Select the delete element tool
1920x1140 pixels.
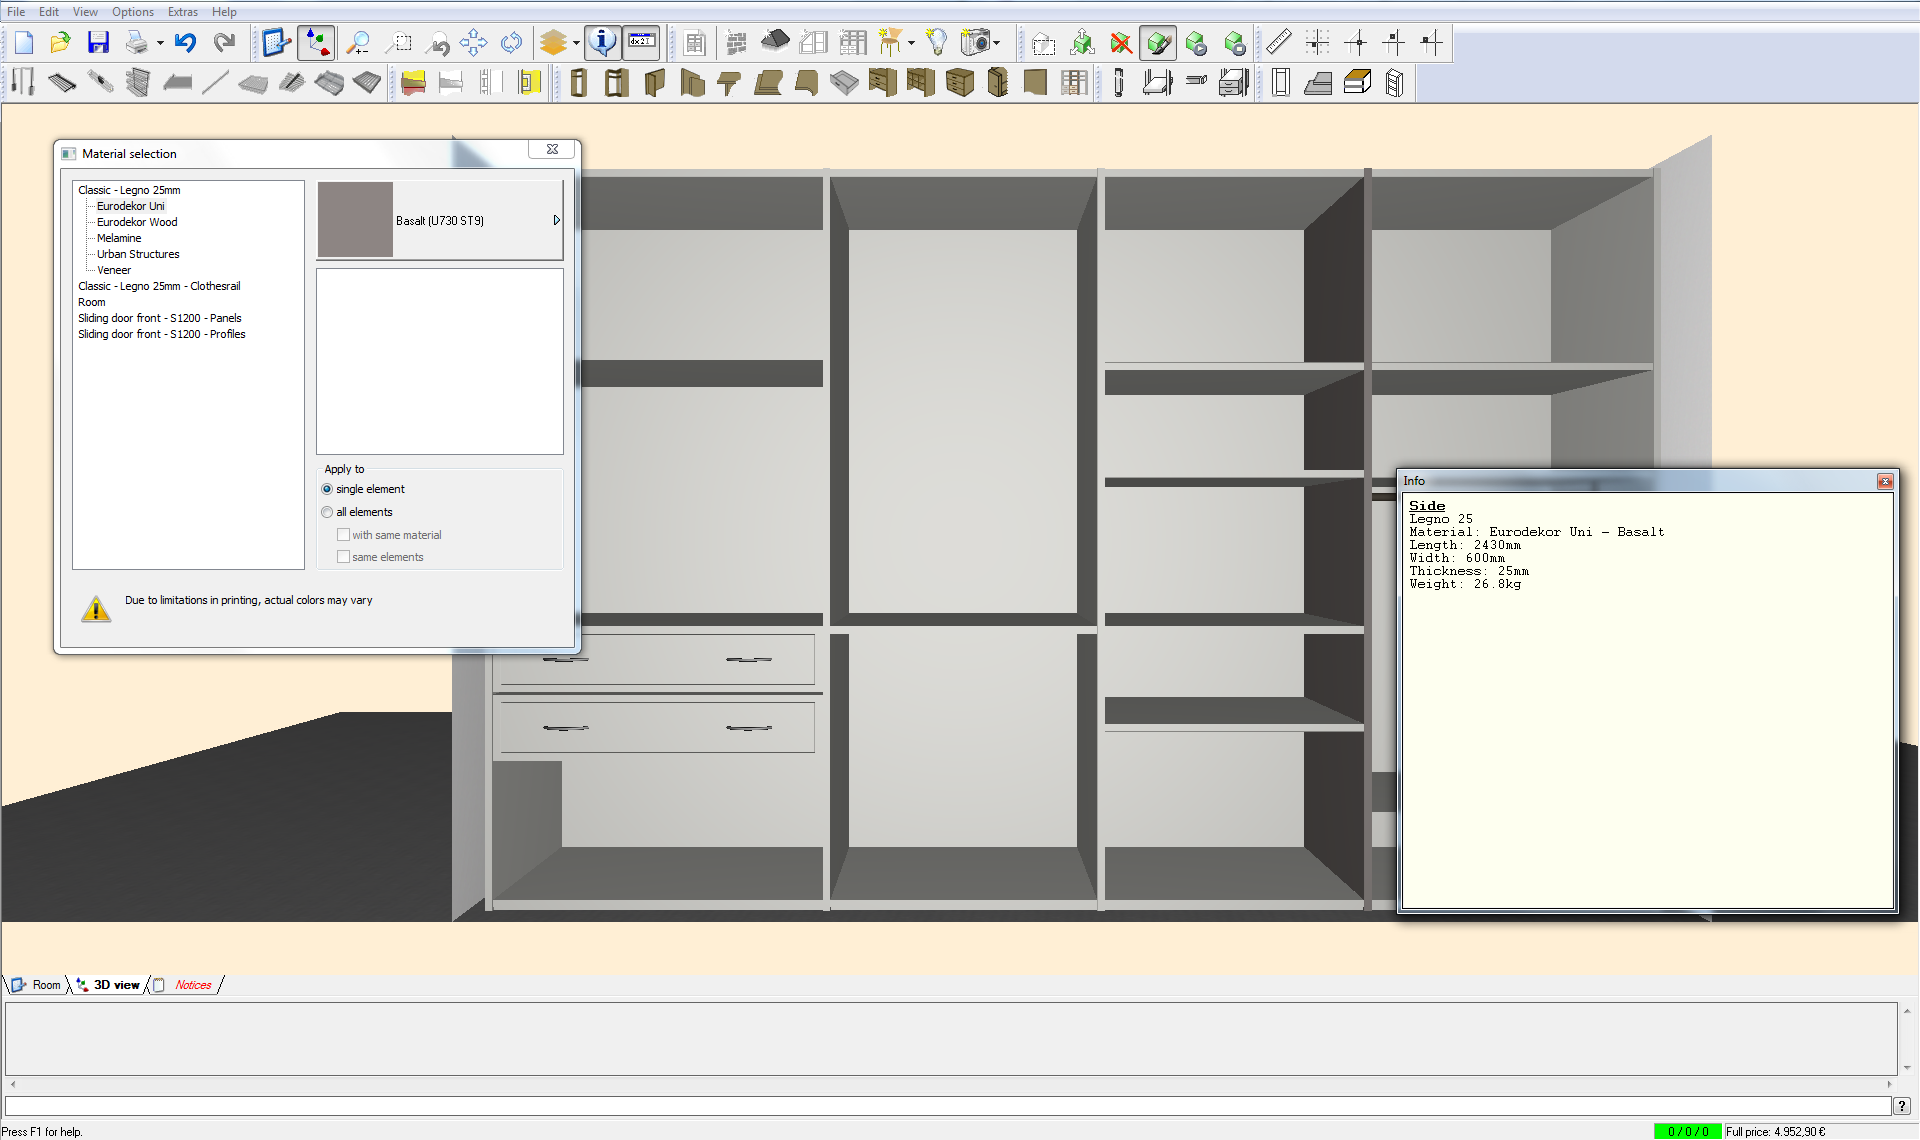click(1120, 43)
